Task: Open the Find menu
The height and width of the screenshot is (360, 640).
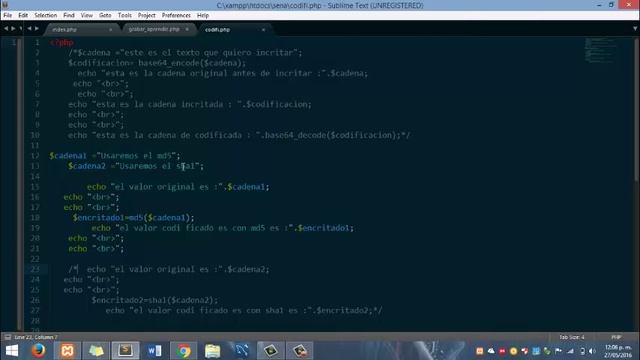Action: tap(69, 15)
